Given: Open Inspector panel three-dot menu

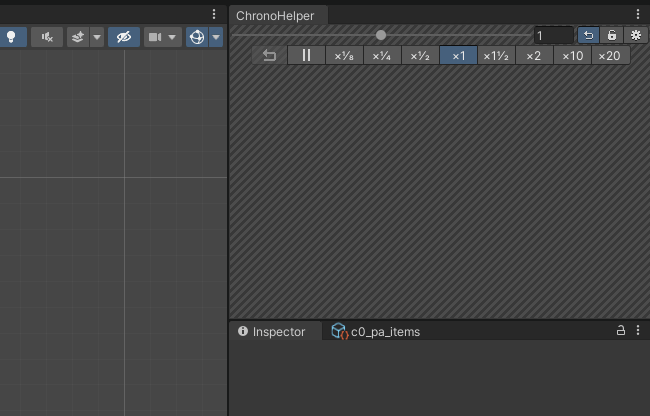Looking at the screenshot, I should pyautogui.click(x=638, y=330).
